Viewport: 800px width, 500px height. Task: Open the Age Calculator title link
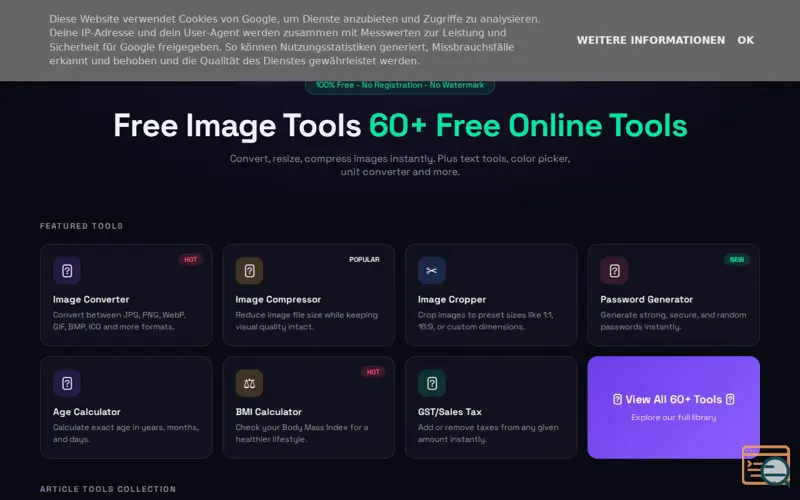pos(87,412)
